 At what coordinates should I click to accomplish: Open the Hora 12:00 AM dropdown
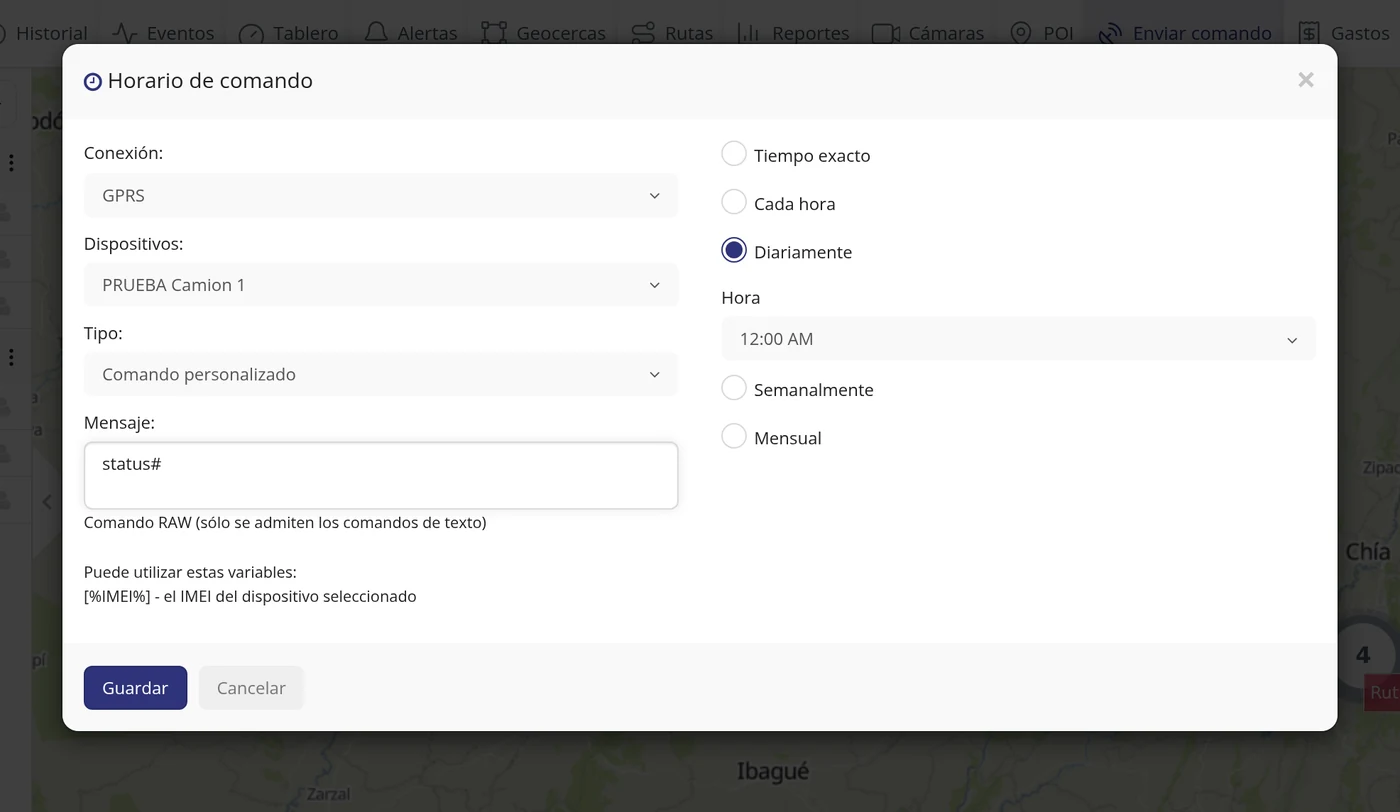coord(1018,339)
